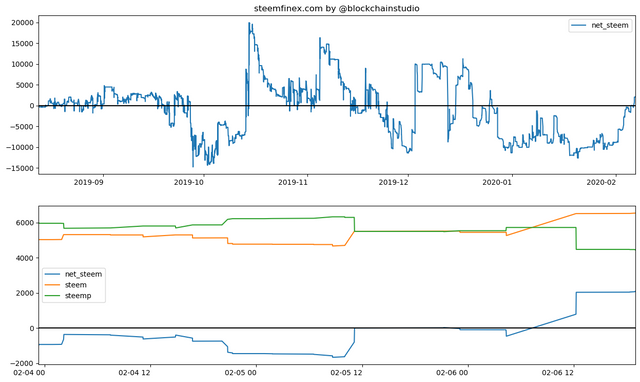Click the 02-05 12 x-axis label
640x382 pixels.
346,373
